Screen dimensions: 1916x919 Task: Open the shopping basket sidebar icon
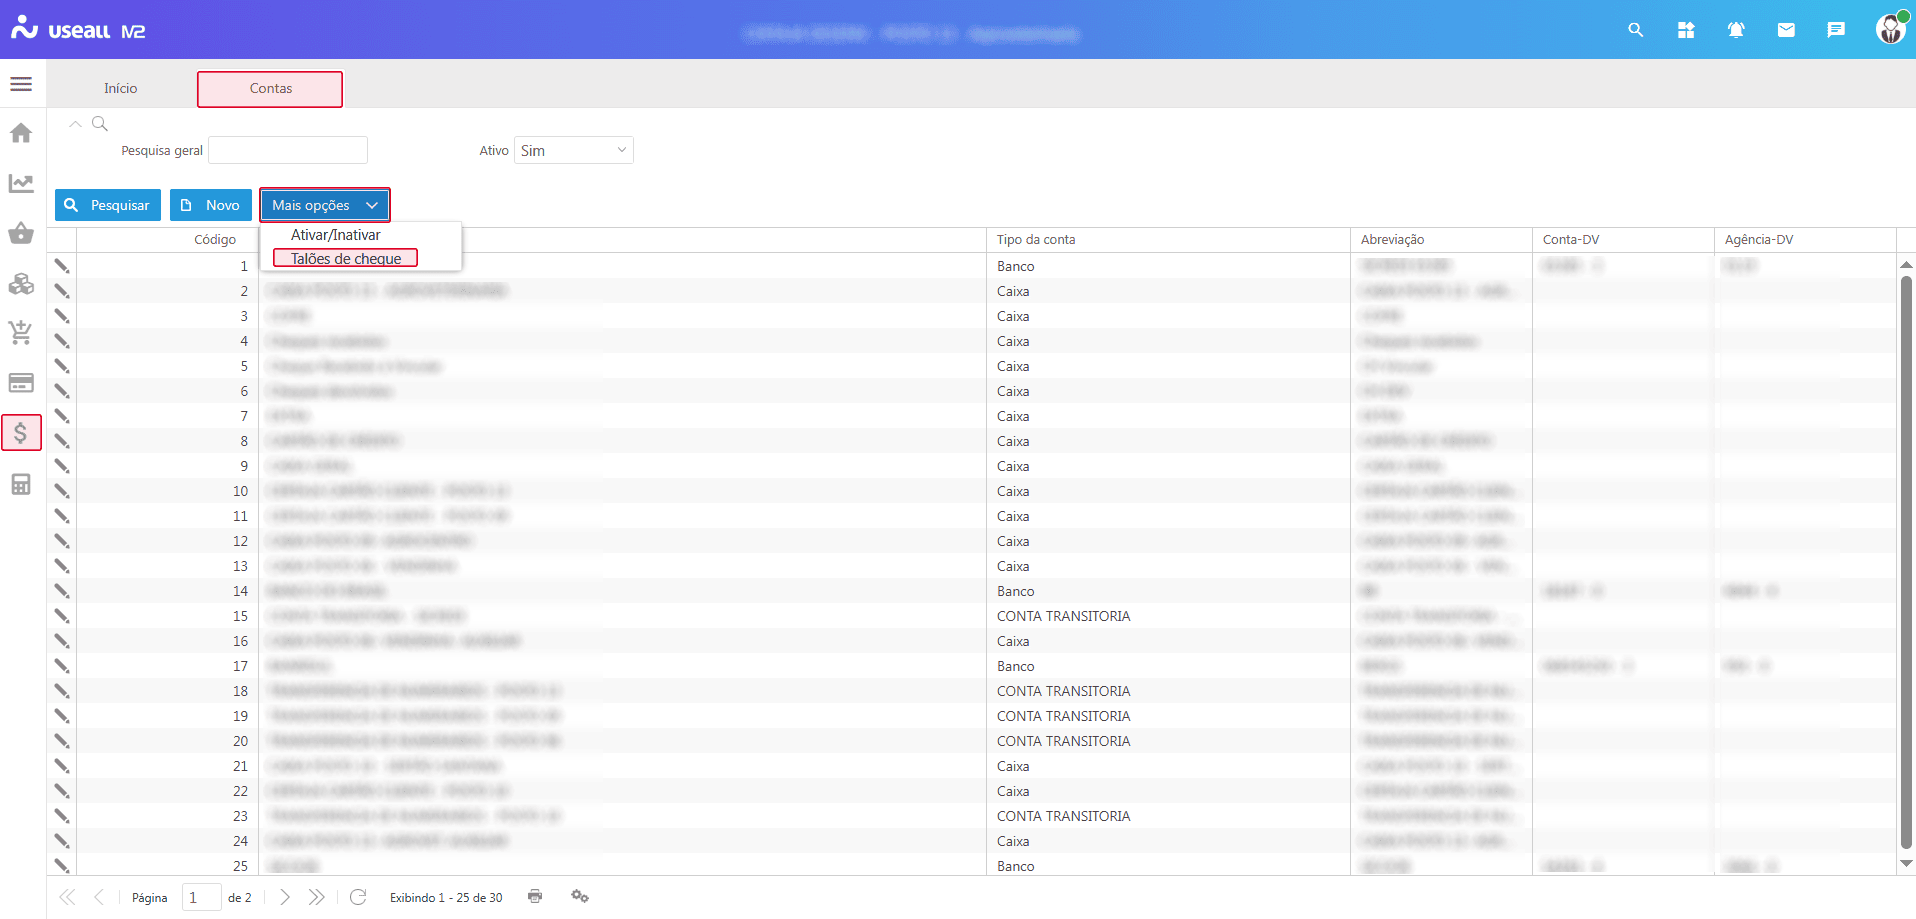[x=21, y=234]
